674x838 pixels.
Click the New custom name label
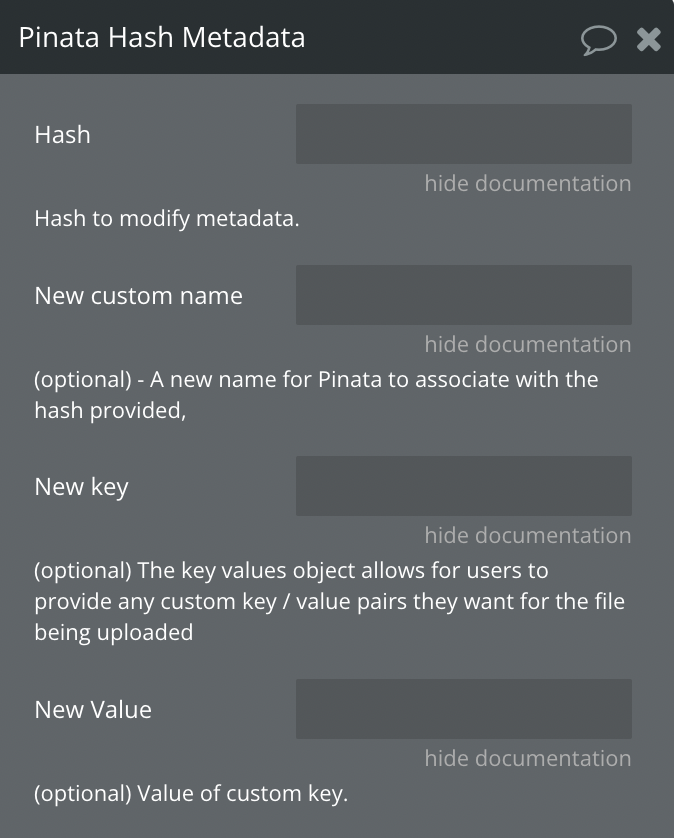pyautogui.click(x=138, y=296)
